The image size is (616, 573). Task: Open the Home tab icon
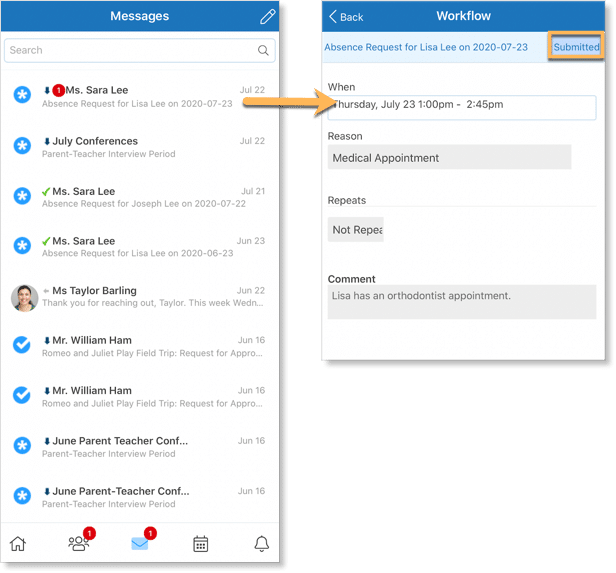click(x=17, y=544)
